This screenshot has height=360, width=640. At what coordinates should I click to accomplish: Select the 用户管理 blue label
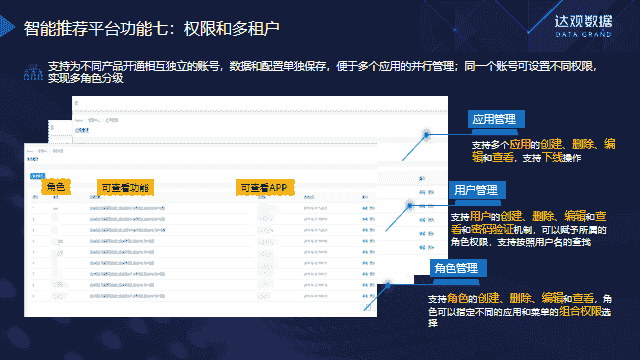tap(478, 191)
